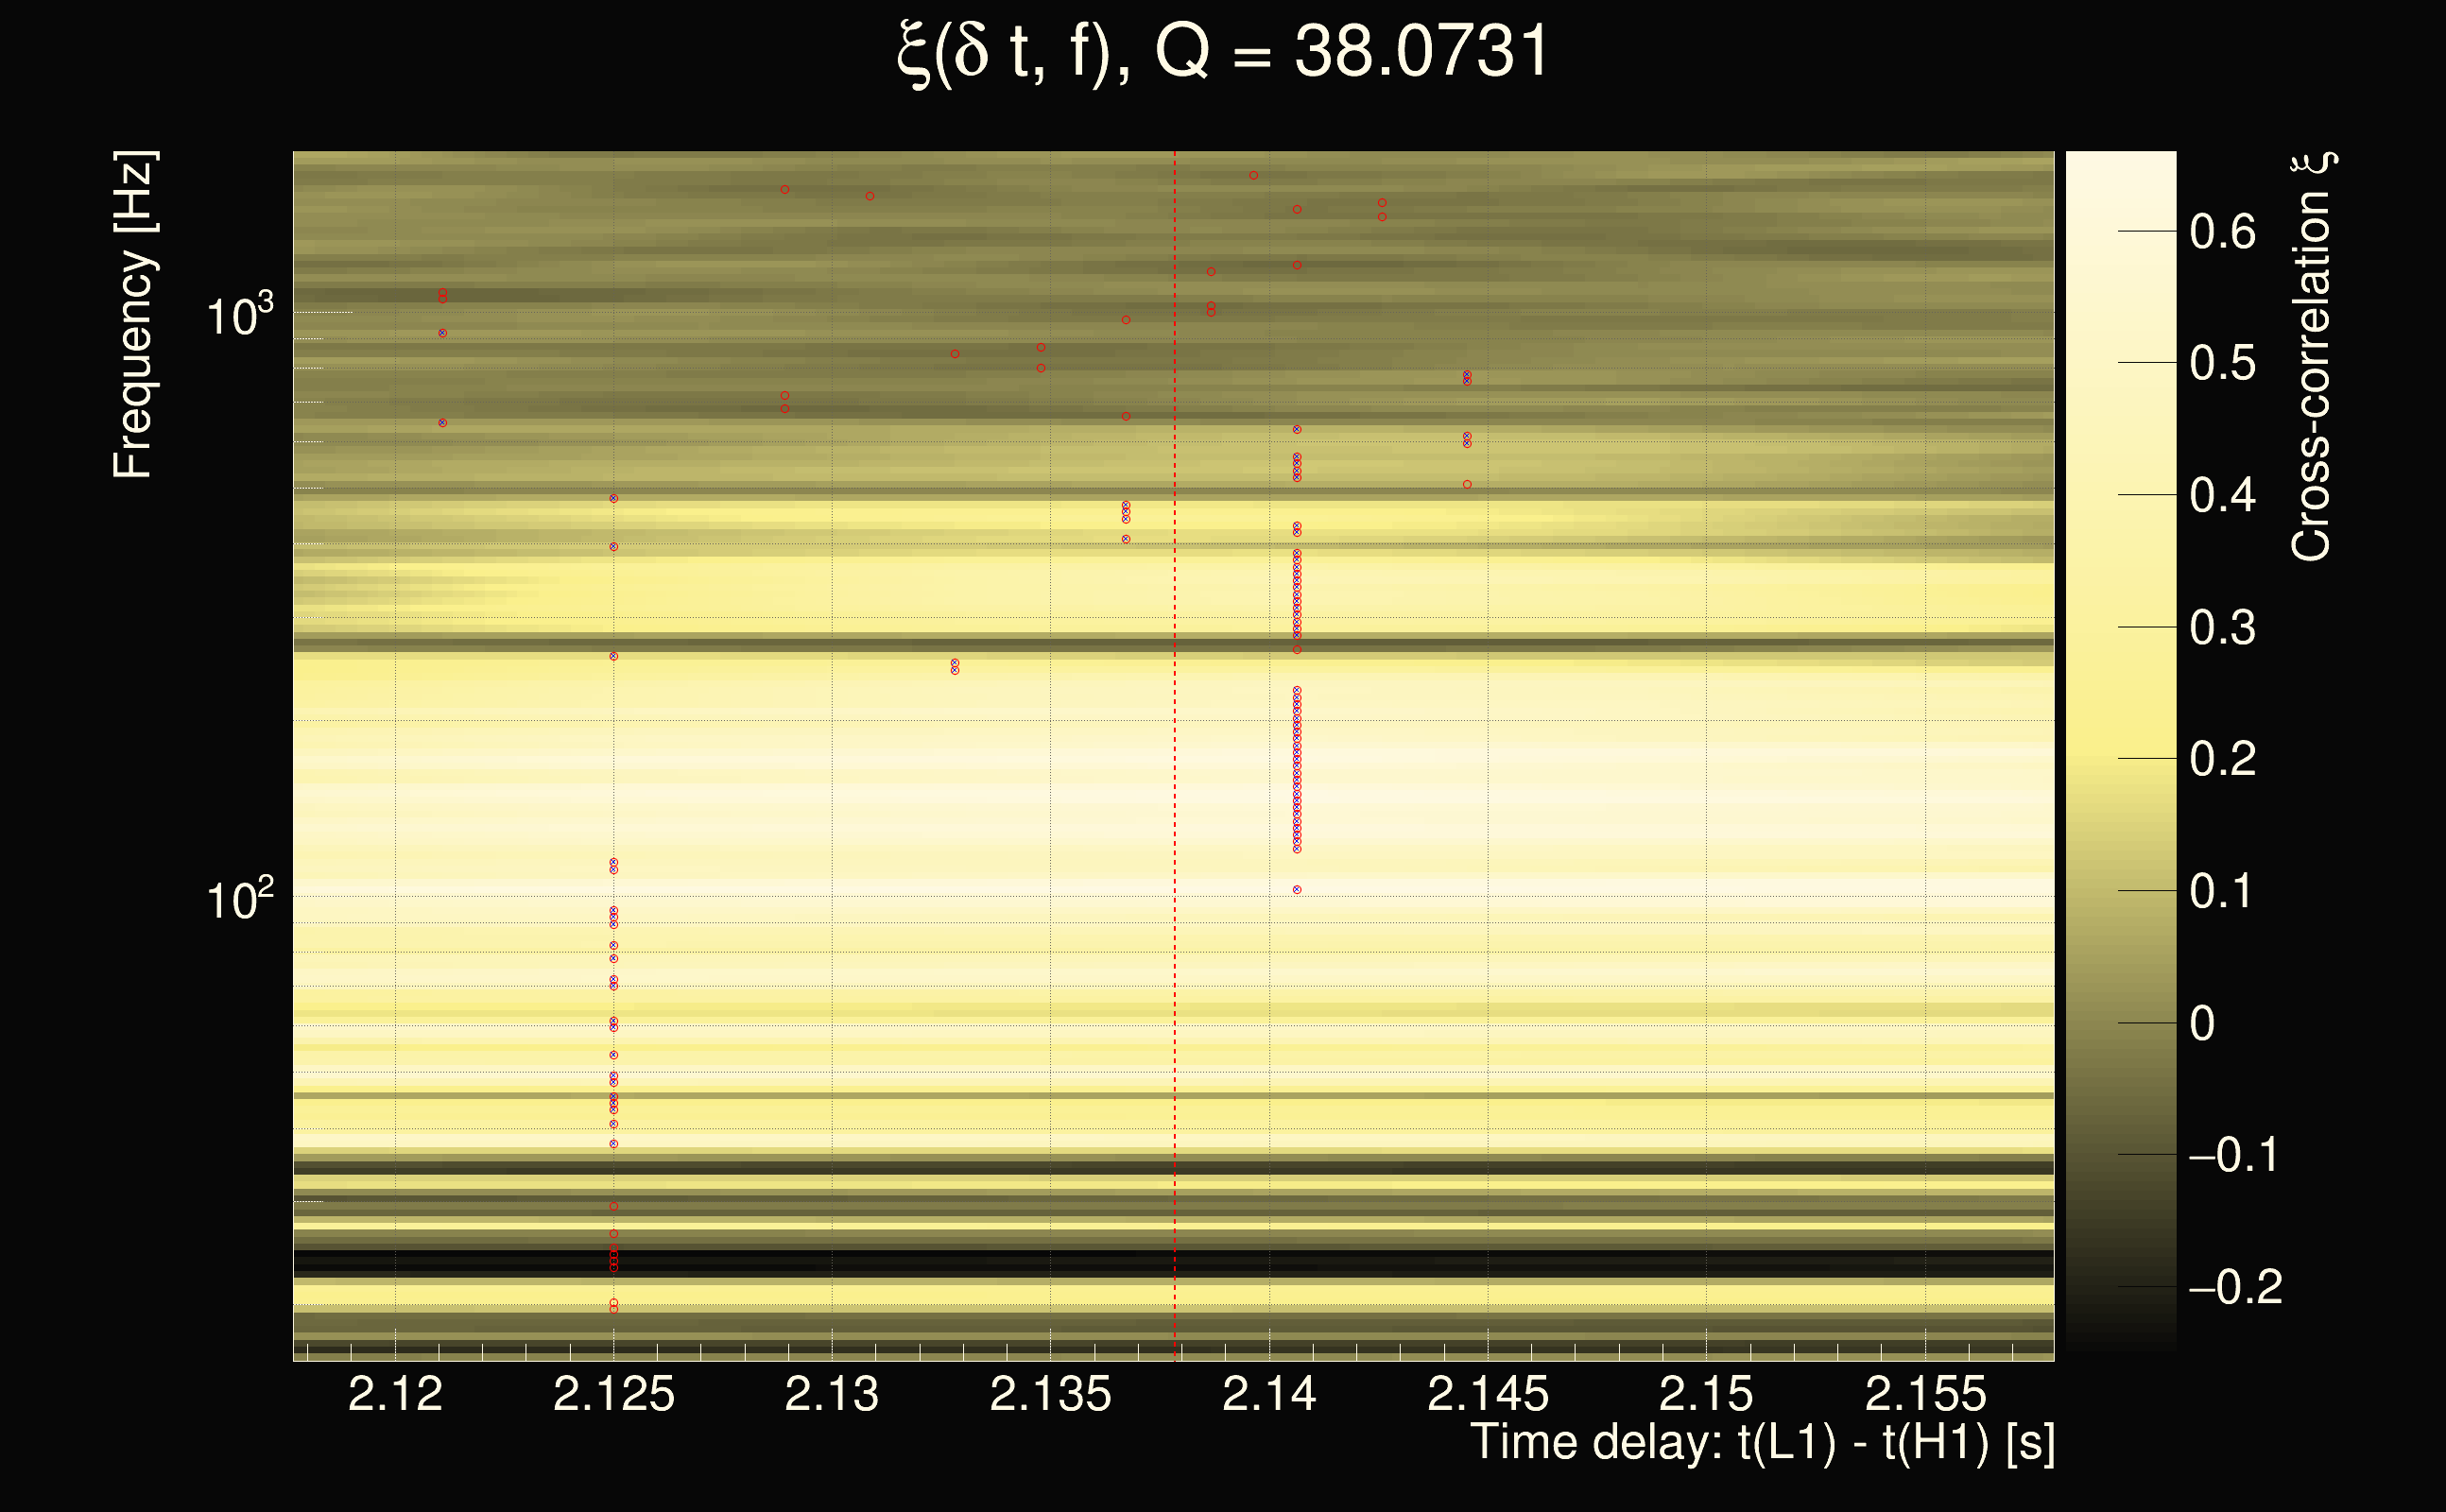
Task: Click the Cross-correlation ξ colorbar label
Action: [2312, 356]
